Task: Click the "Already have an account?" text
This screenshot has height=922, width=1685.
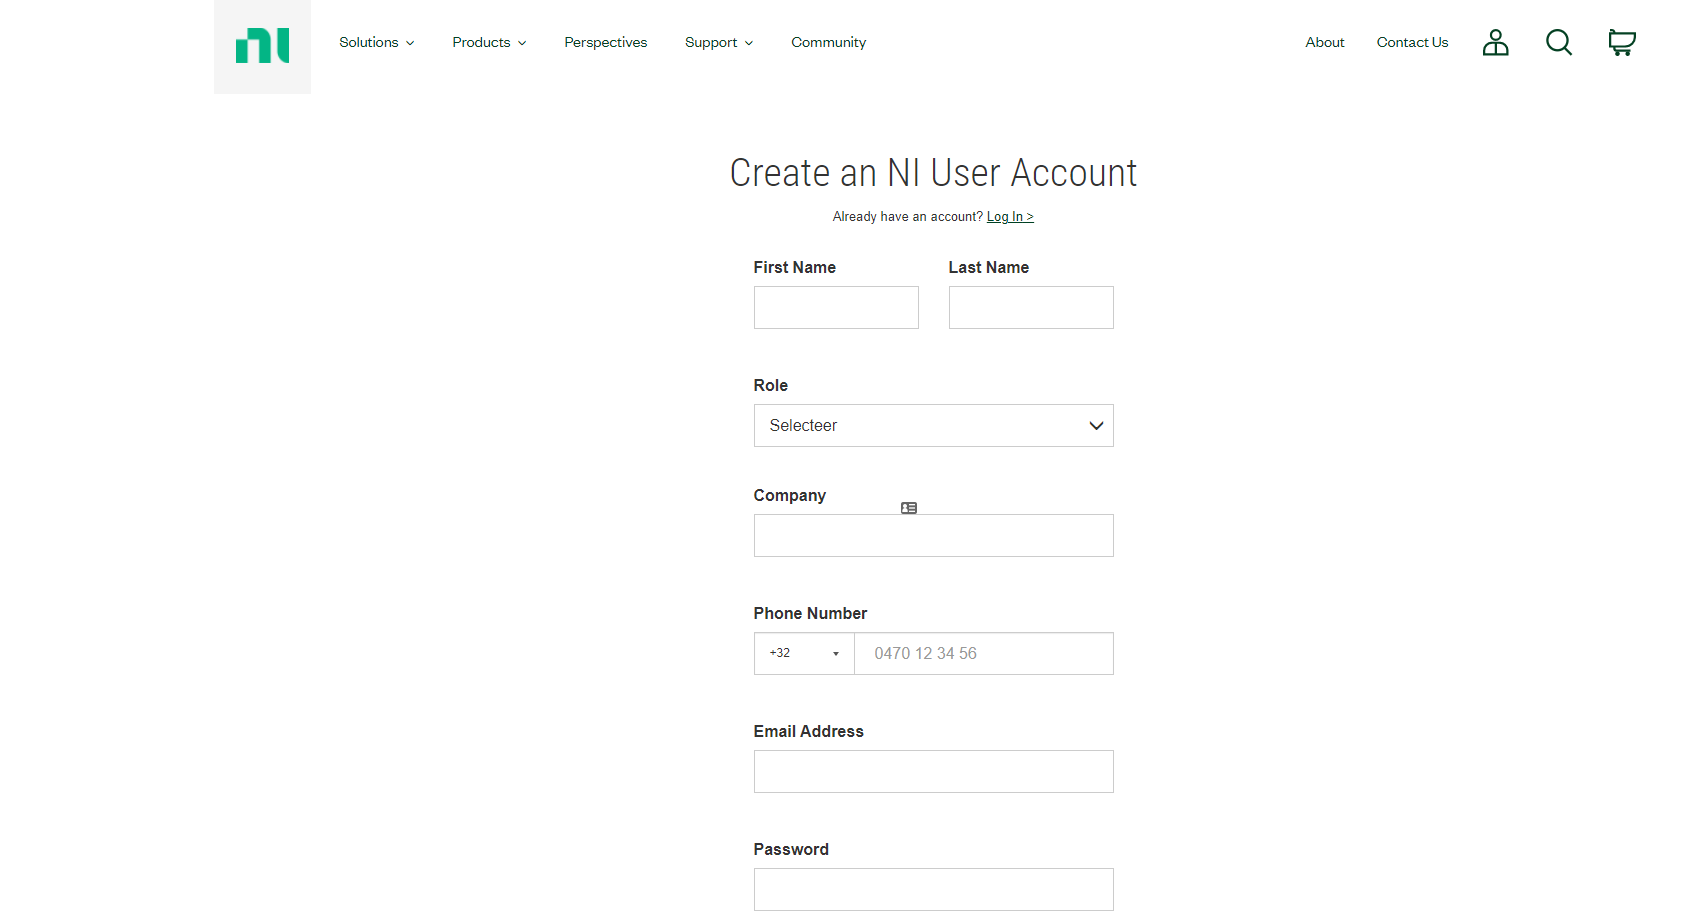Action: pyautogui.click(x=907, y=216)
